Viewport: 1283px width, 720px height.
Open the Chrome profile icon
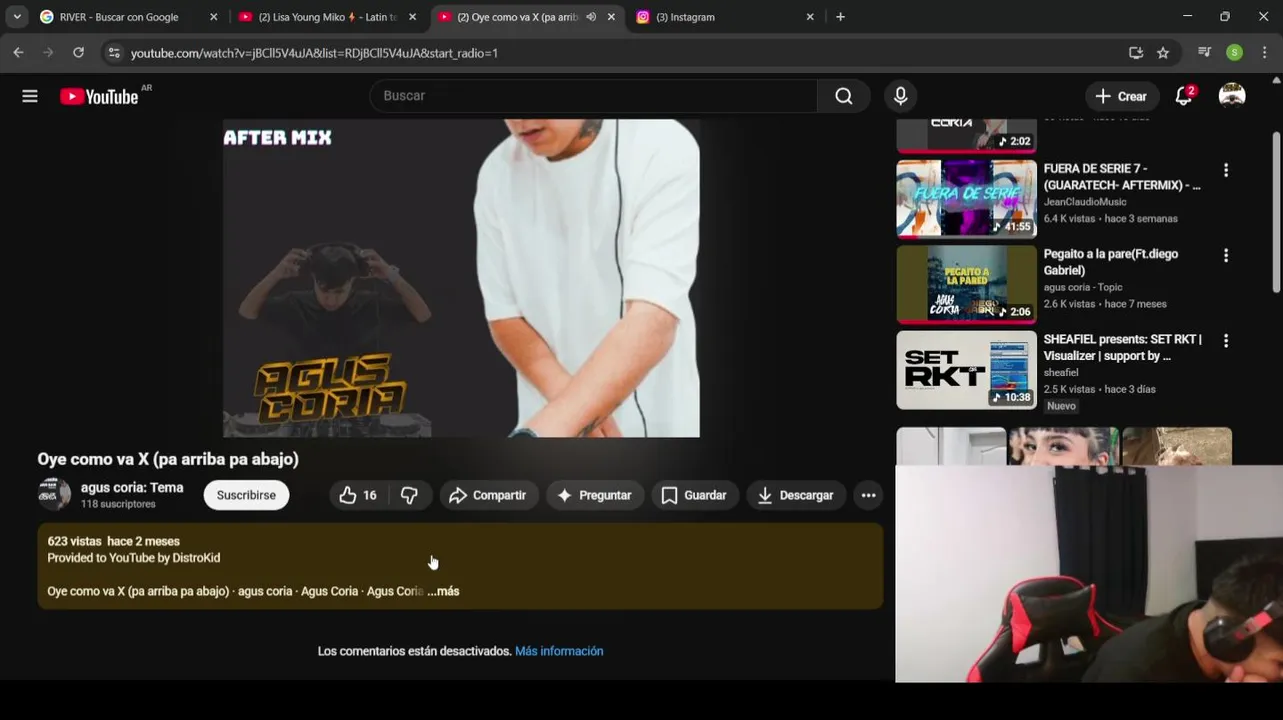click(x=1235, y=53)
